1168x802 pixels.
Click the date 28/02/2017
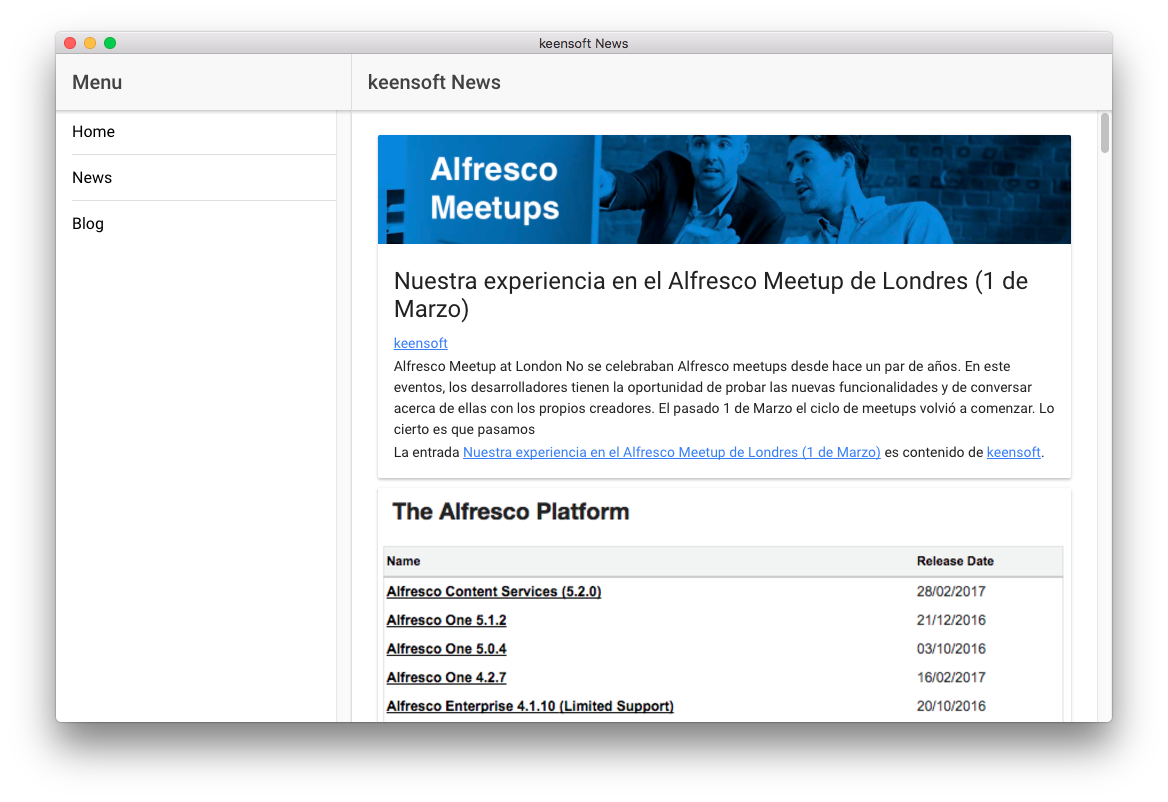click(x=950, y=591)
